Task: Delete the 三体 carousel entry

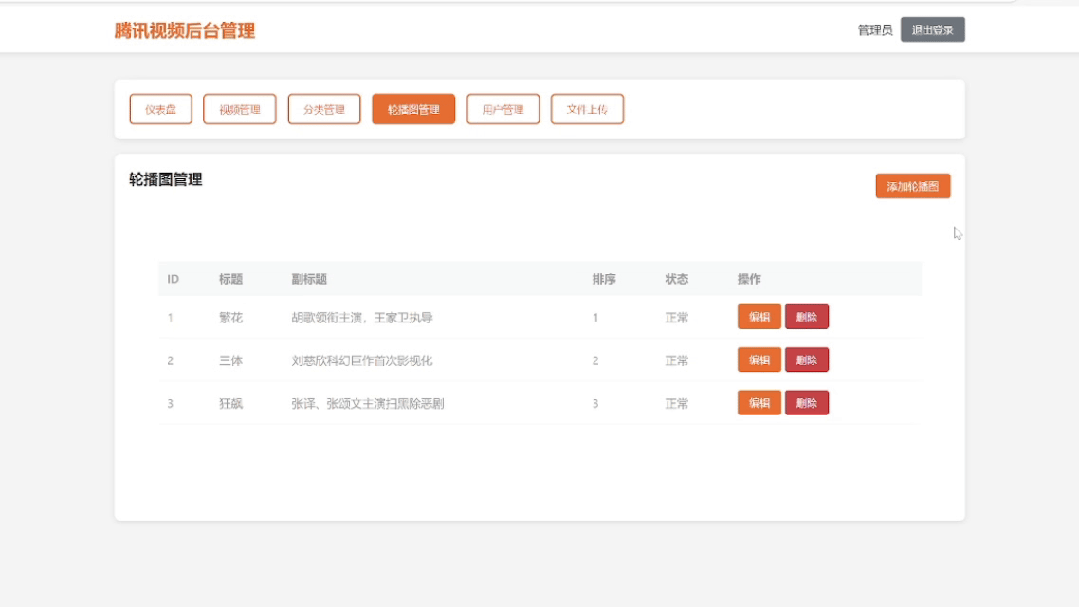Action: 806,359
